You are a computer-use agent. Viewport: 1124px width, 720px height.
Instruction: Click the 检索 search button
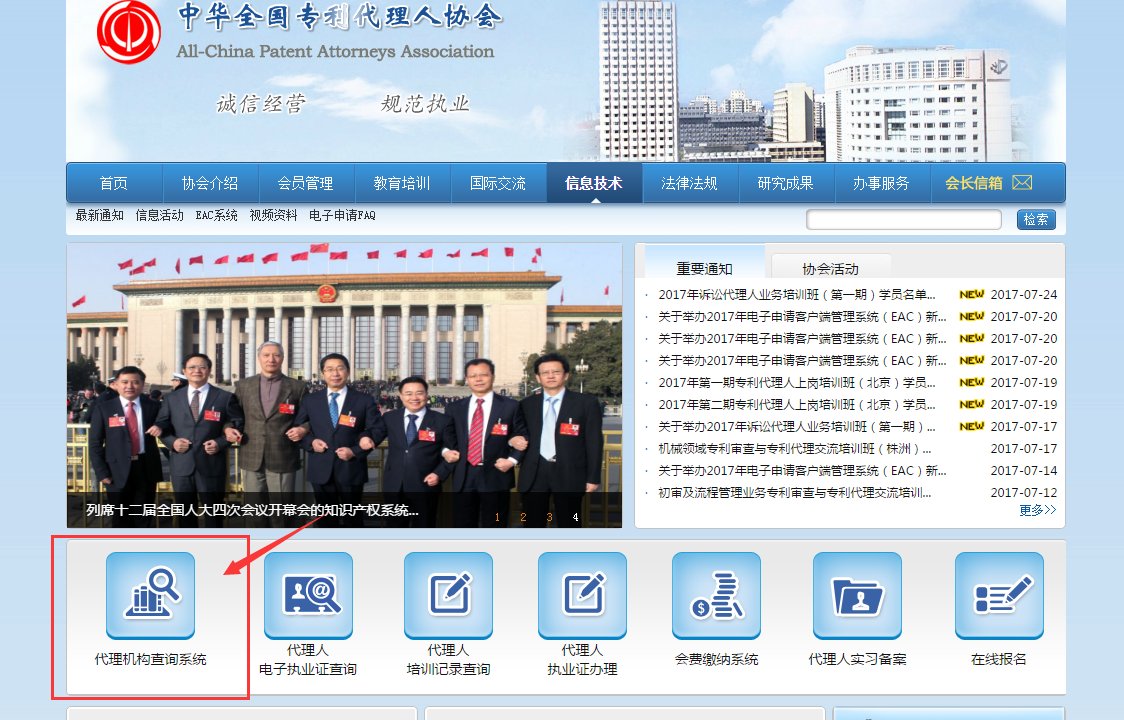1036,219
